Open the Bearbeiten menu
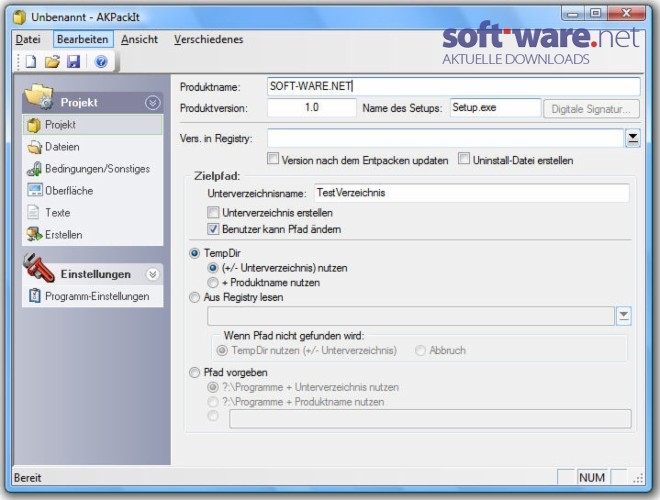The image size is (660, 500). coord(83,40)
